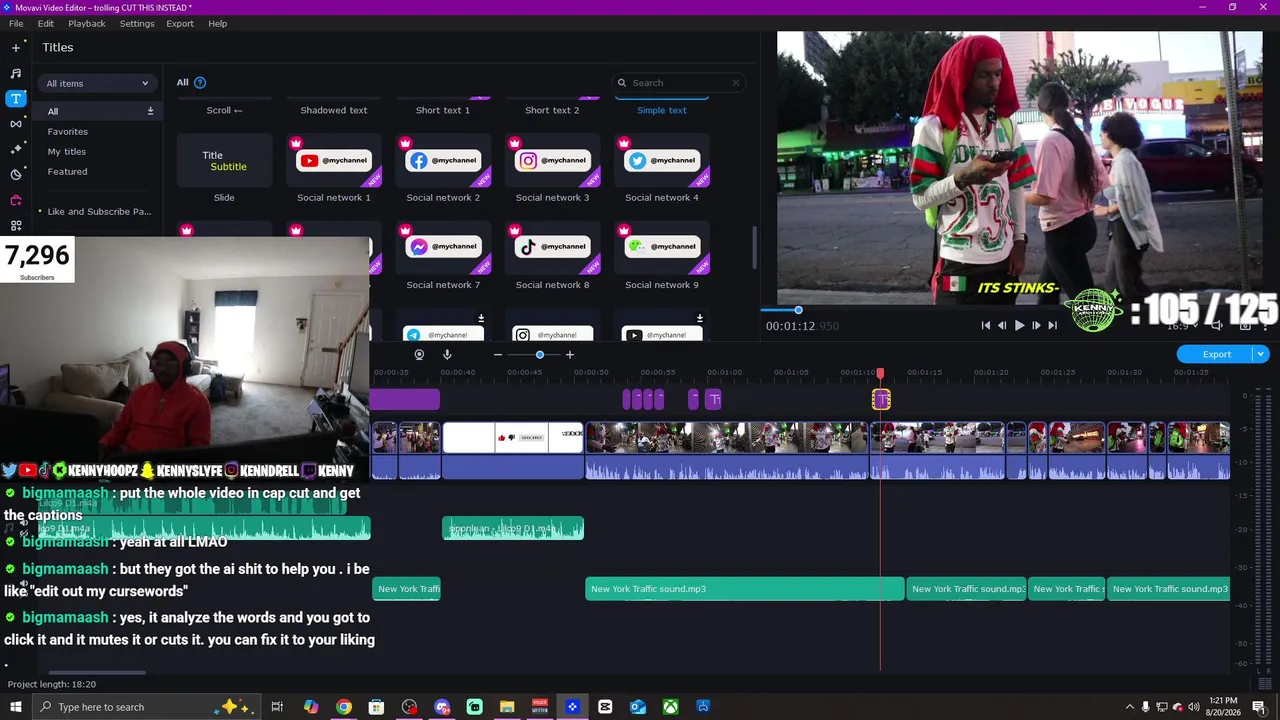Click the preview playback progress handle
The image size is (1280, 720).
point(798,310)
